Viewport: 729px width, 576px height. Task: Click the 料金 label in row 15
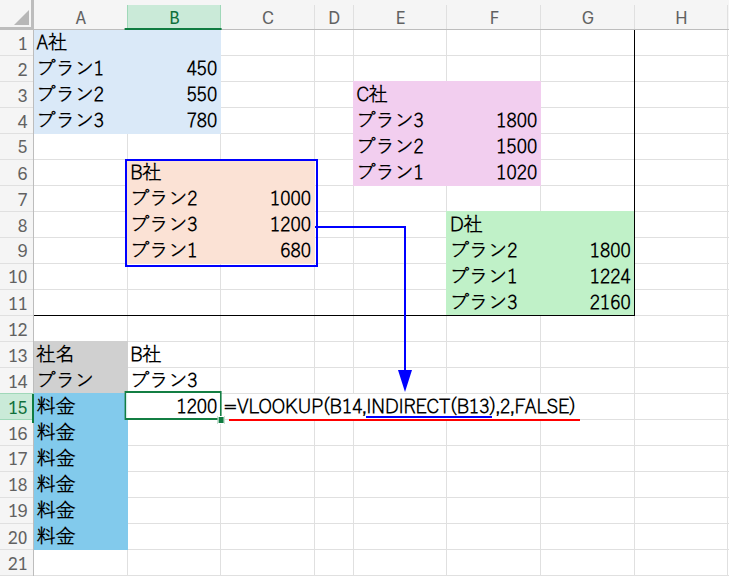[80, 407]
